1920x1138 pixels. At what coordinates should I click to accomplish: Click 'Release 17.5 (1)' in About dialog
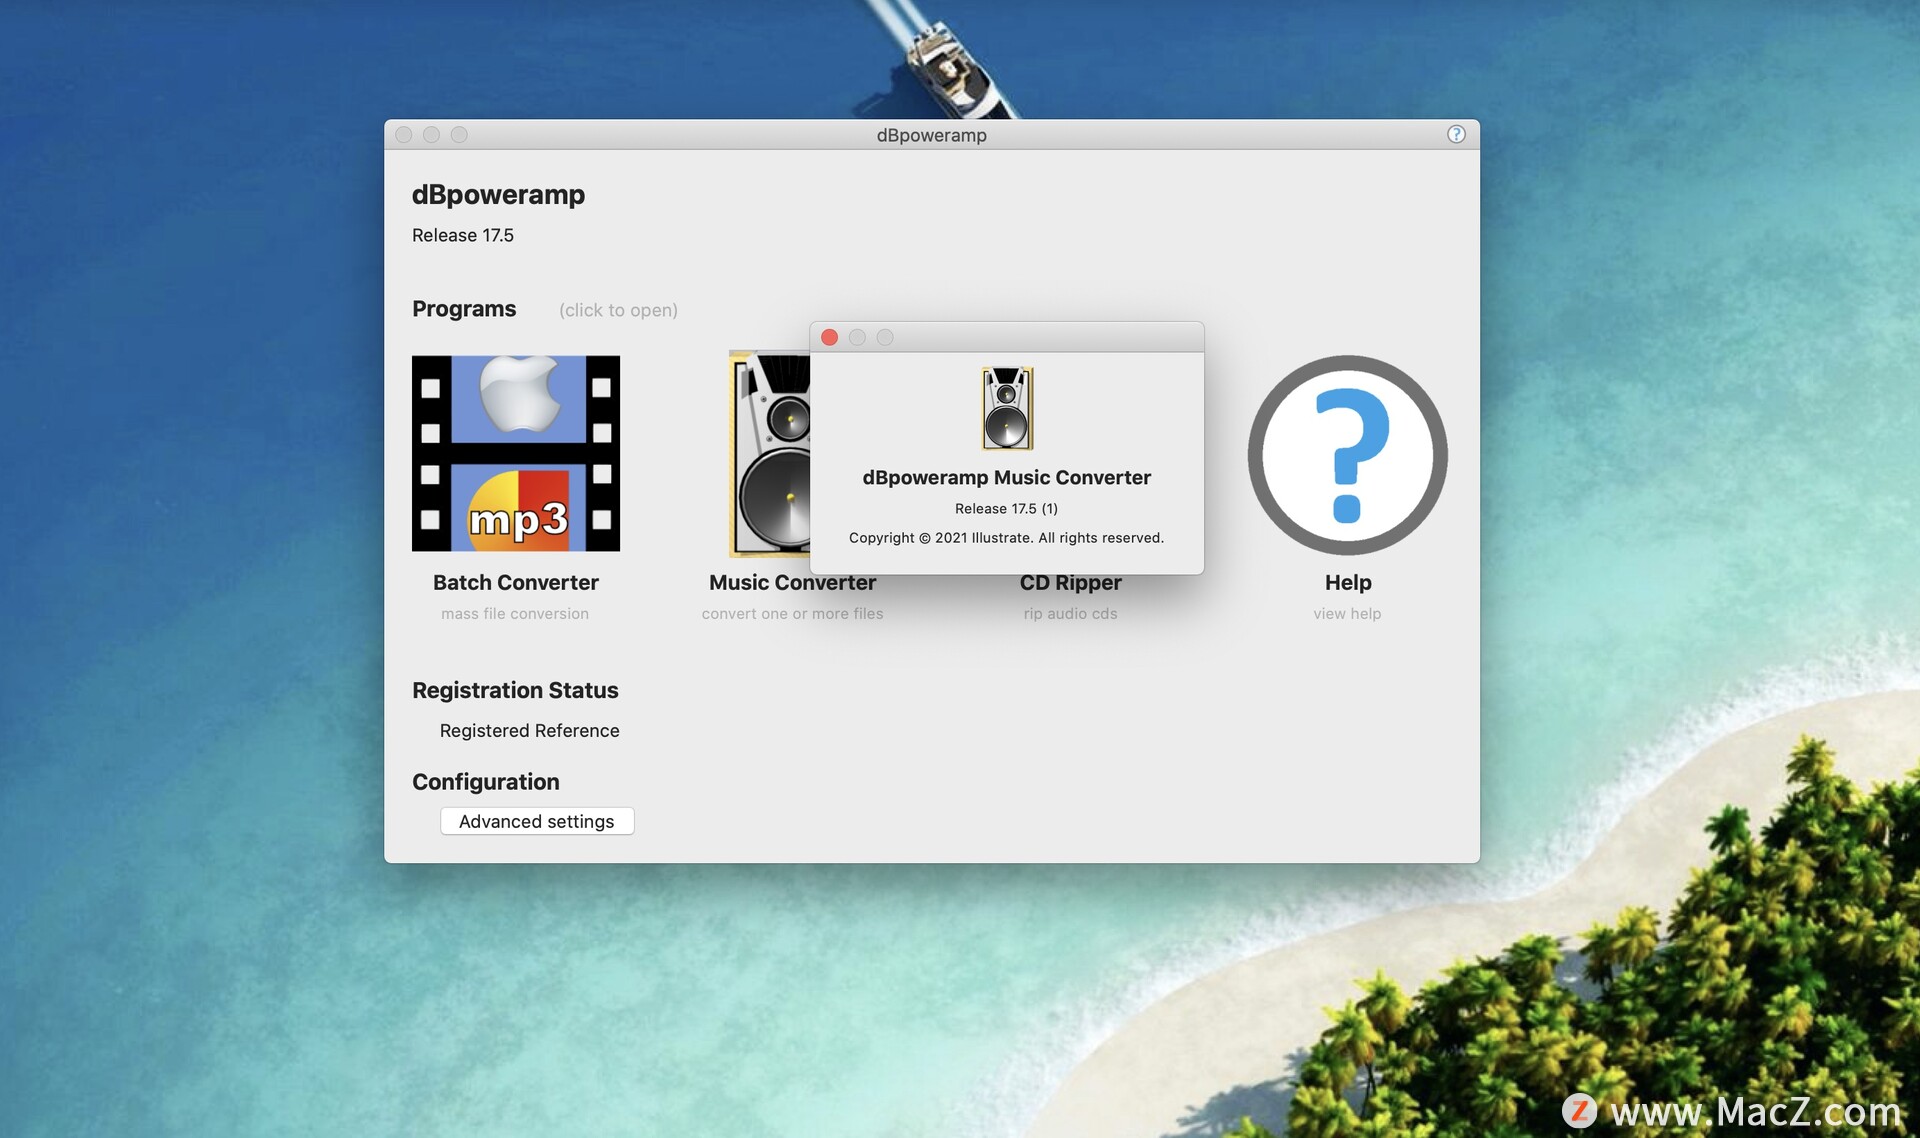click(1006, 508)
